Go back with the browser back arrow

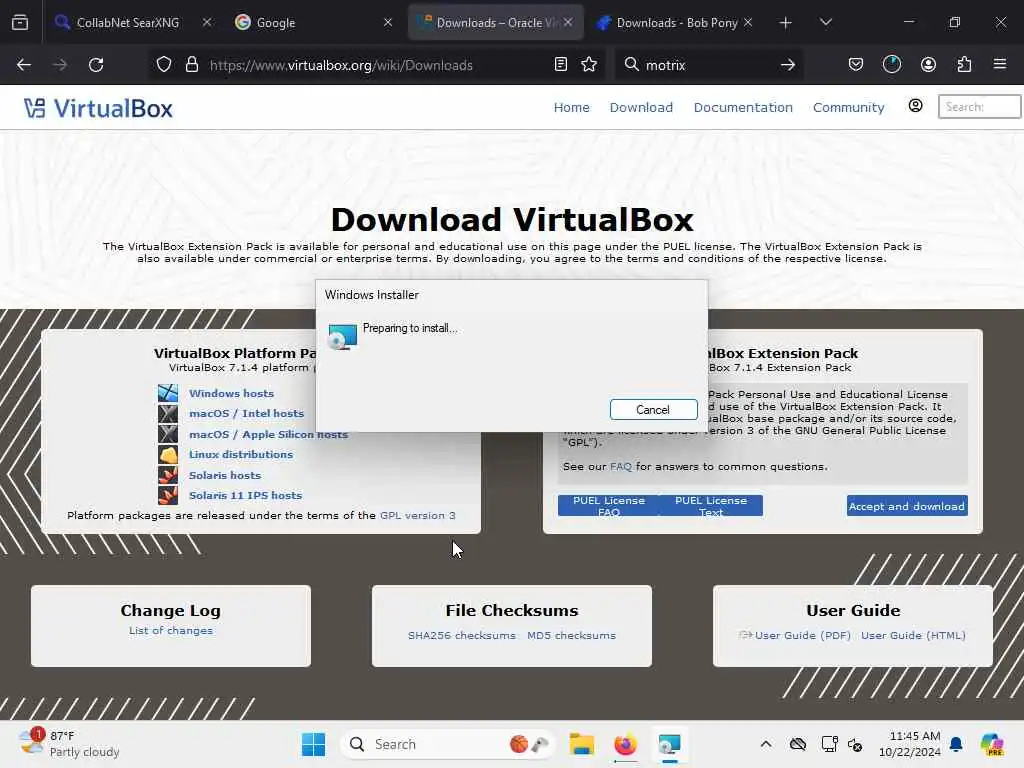tap(24, 65)
